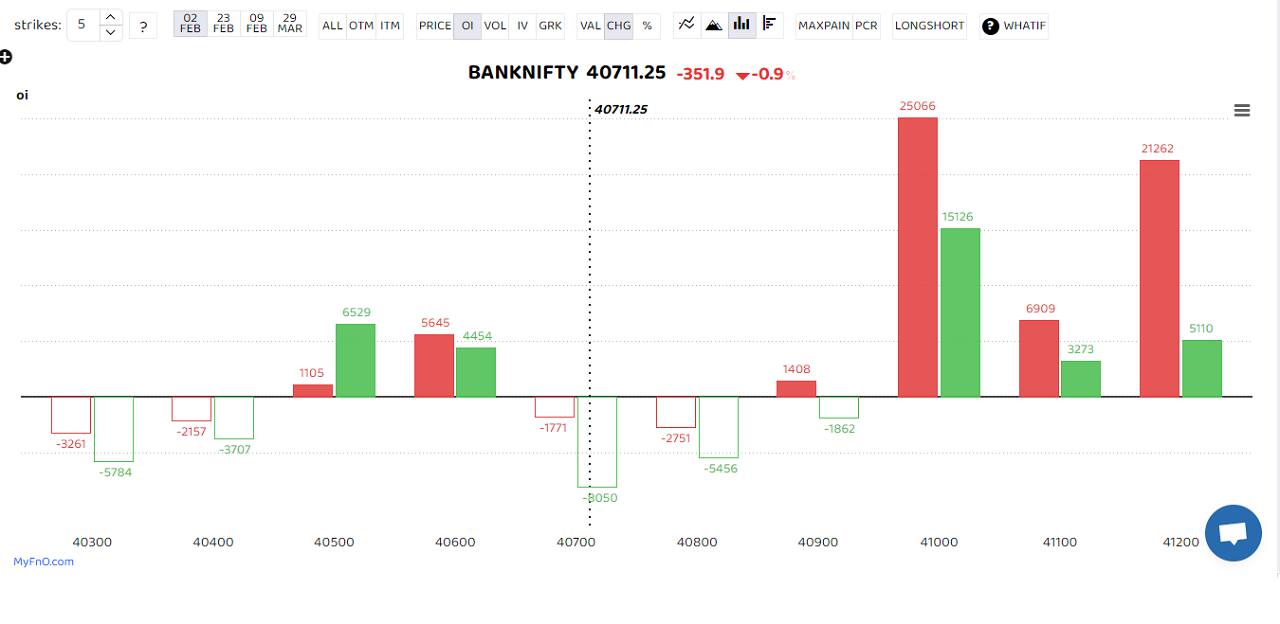This screenshot has height=624, width=1280.
Task: Enable the OTM strikes filter
Action: [x=361, y=26]
